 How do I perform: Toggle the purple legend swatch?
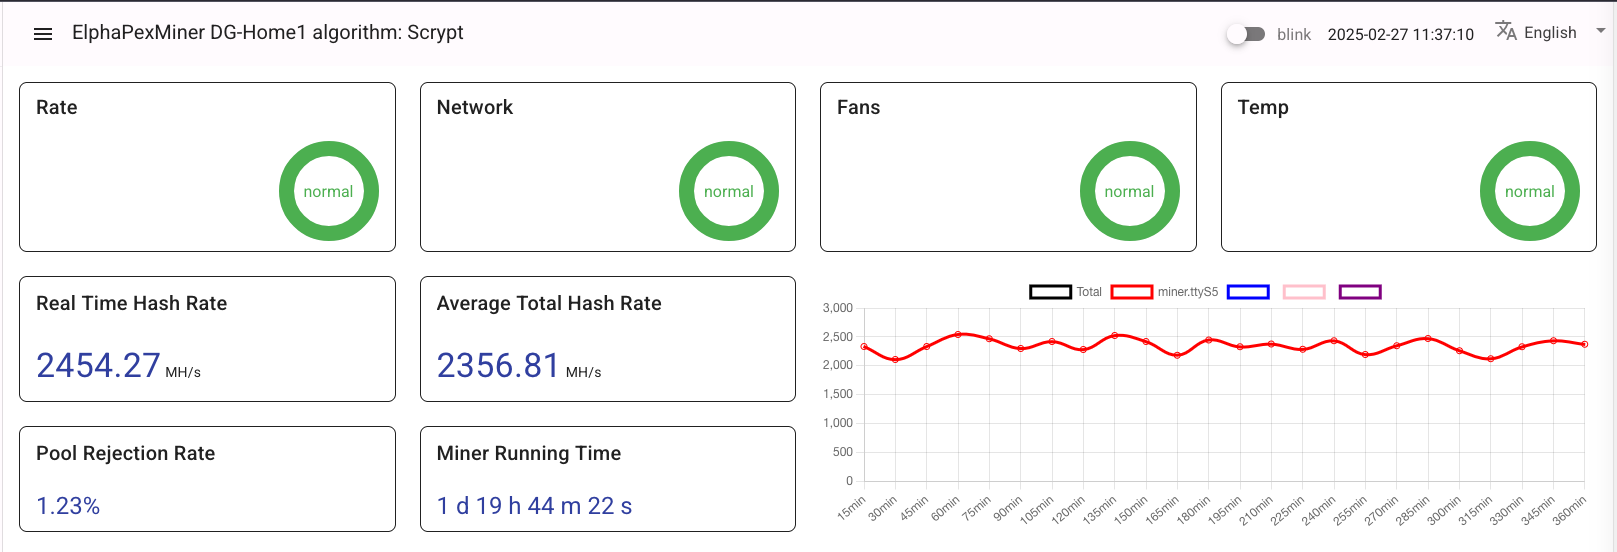pyautogui.click(x=1360, y=292)
